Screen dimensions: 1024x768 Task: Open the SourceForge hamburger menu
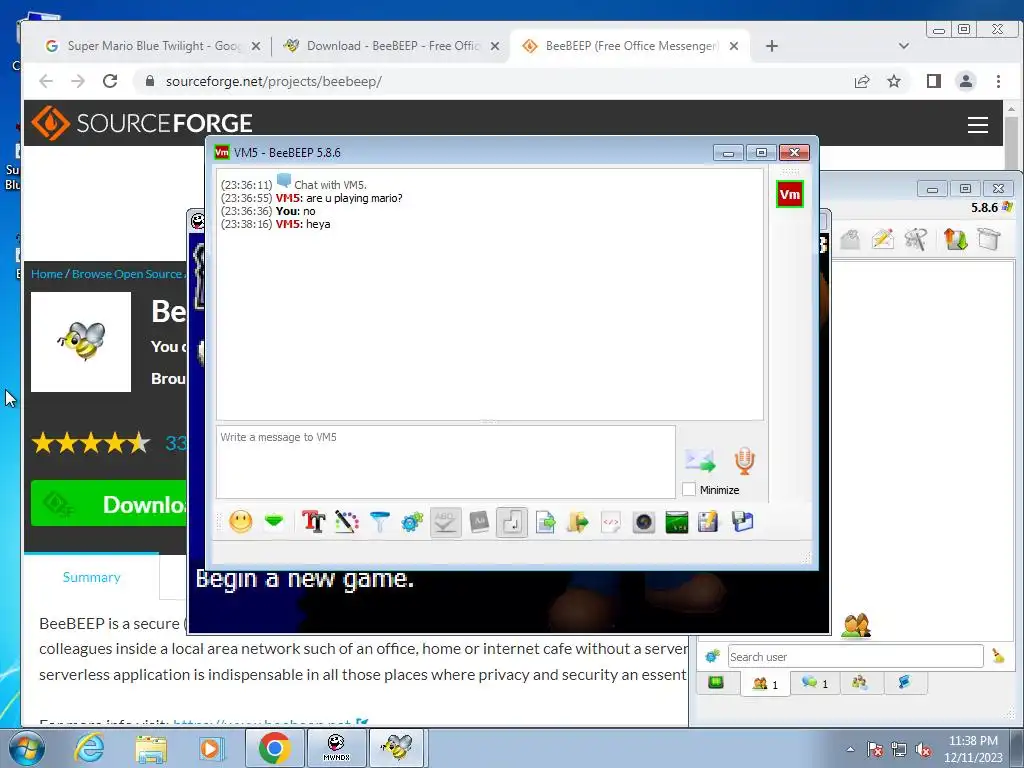point(978,124)
